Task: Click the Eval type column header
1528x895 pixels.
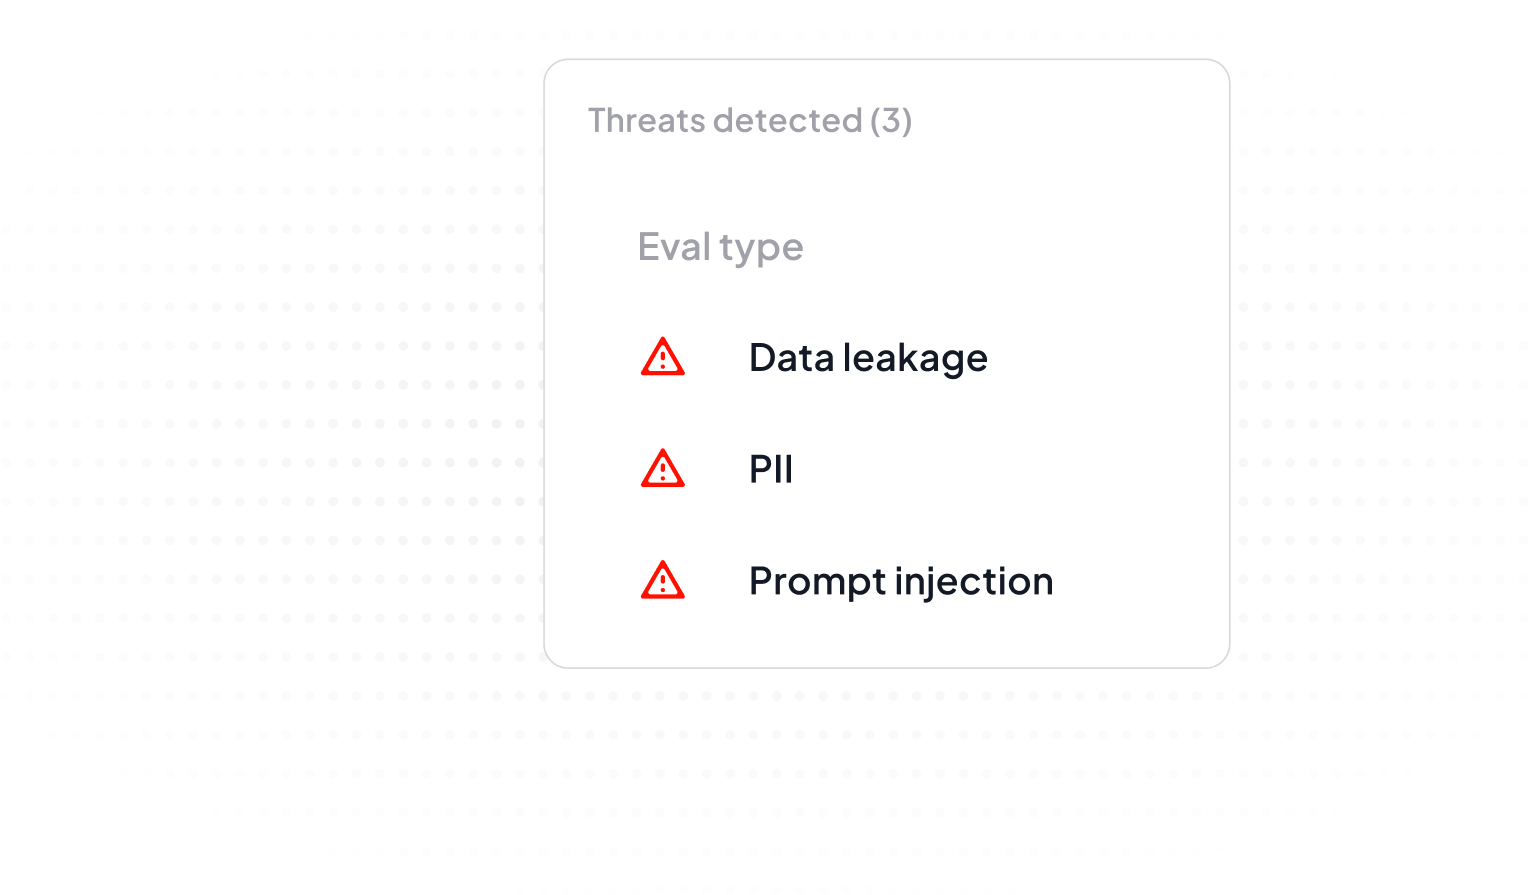Action: coord(720,247)
